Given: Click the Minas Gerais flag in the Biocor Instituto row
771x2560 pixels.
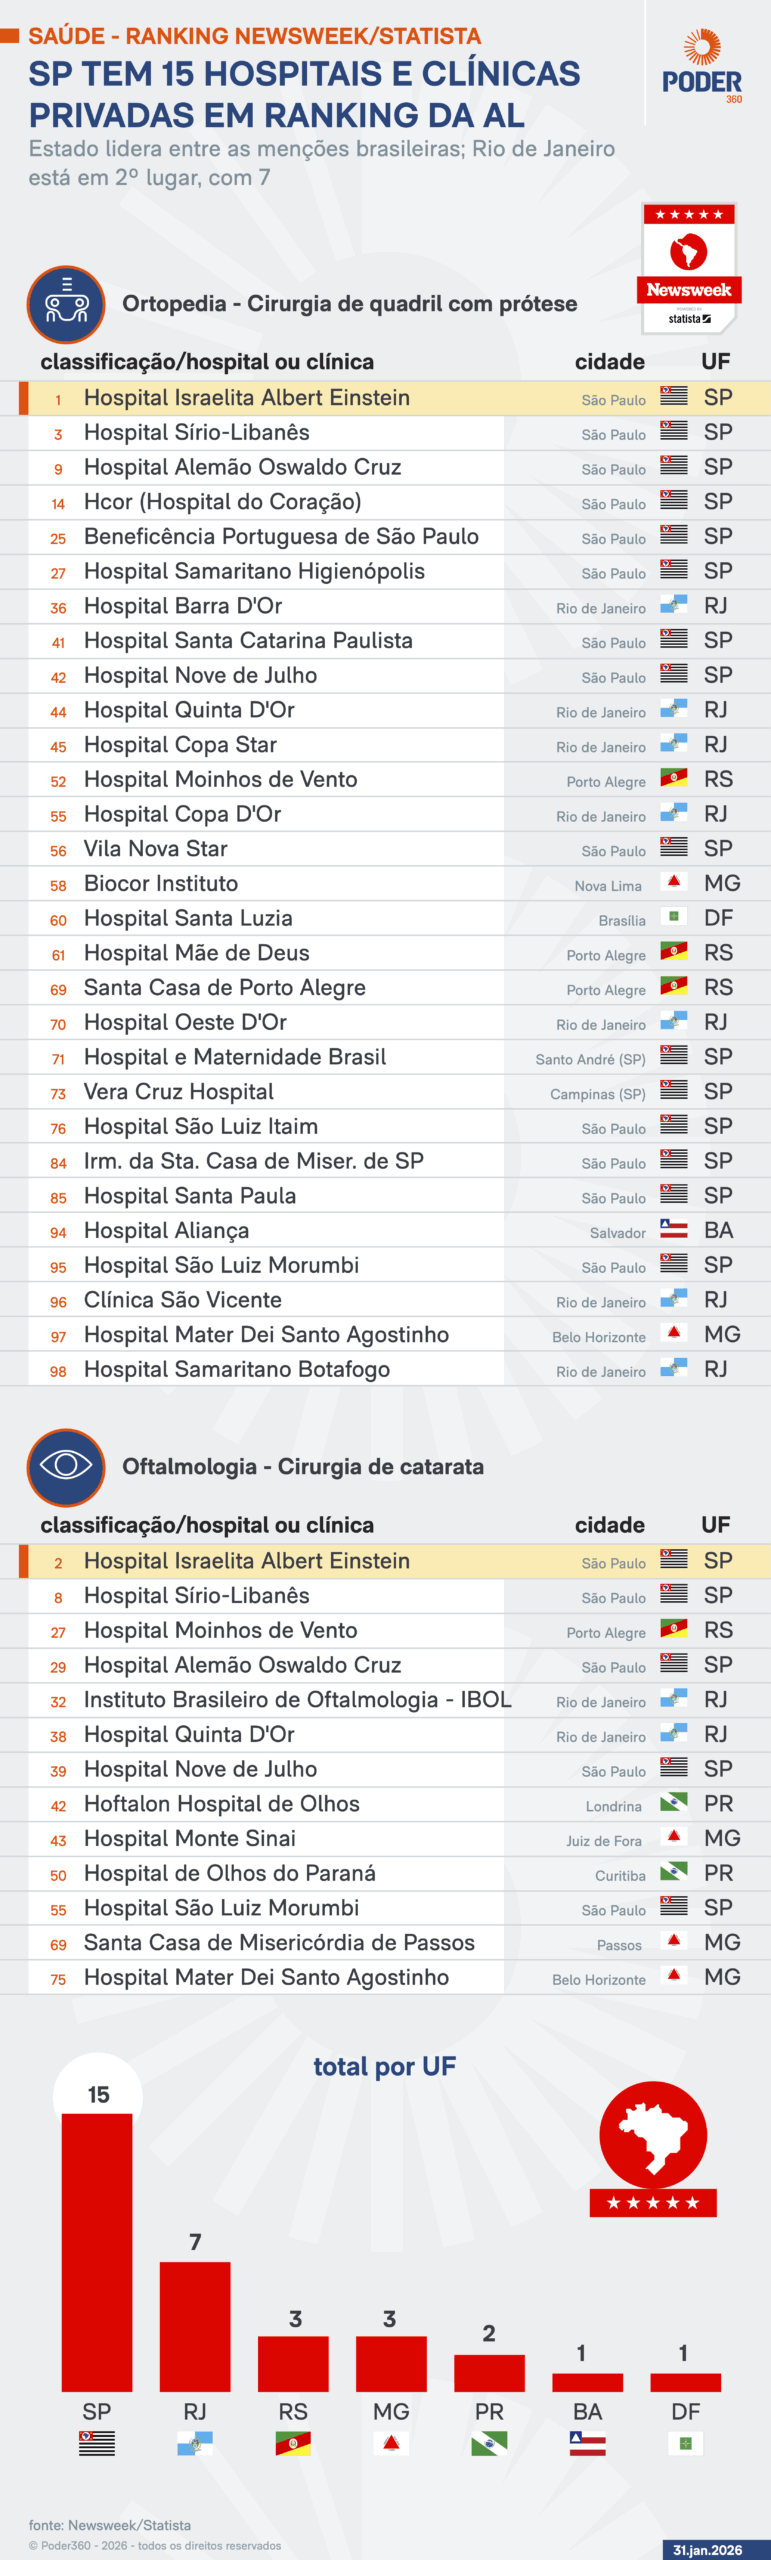Looking at the screenshot, I should 674,883.
